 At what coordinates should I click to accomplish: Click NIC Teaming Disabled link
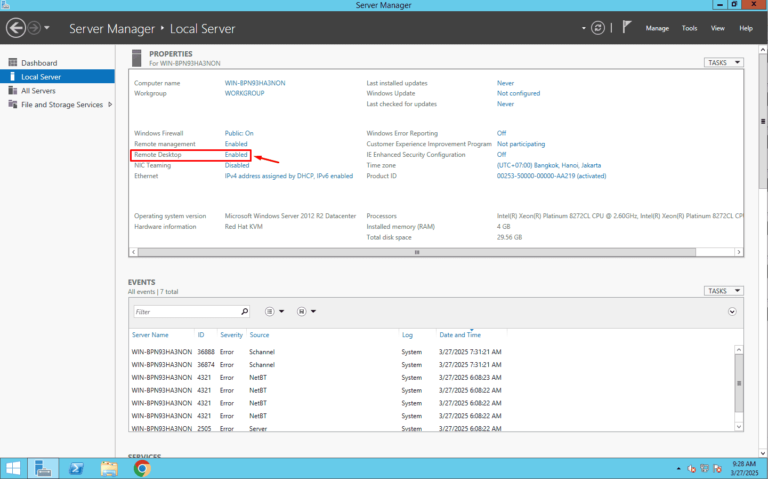click(237, 166)
